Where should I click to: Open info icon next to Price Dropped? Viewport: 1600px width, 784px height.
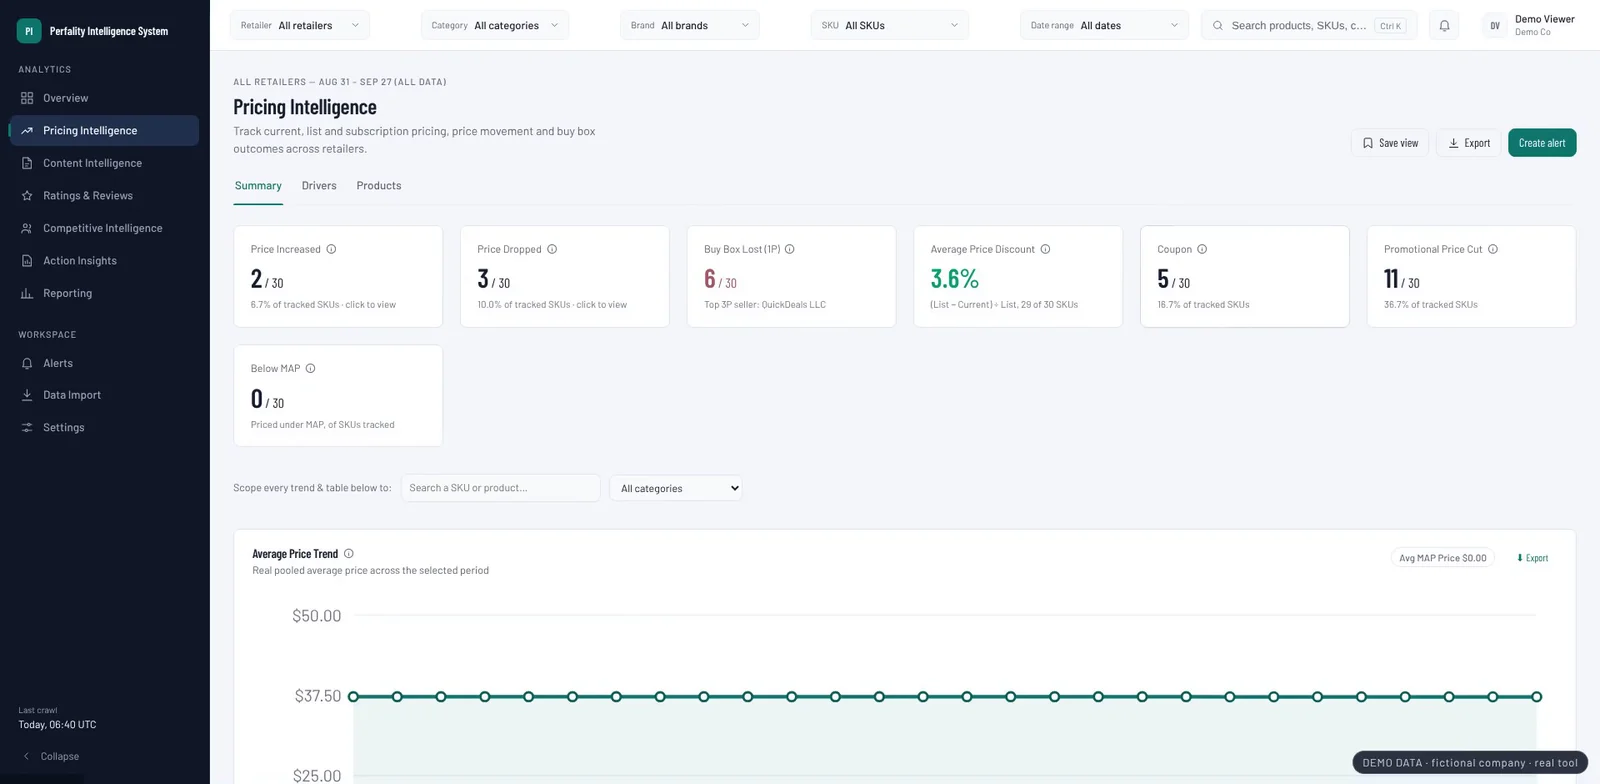point(552,249)
